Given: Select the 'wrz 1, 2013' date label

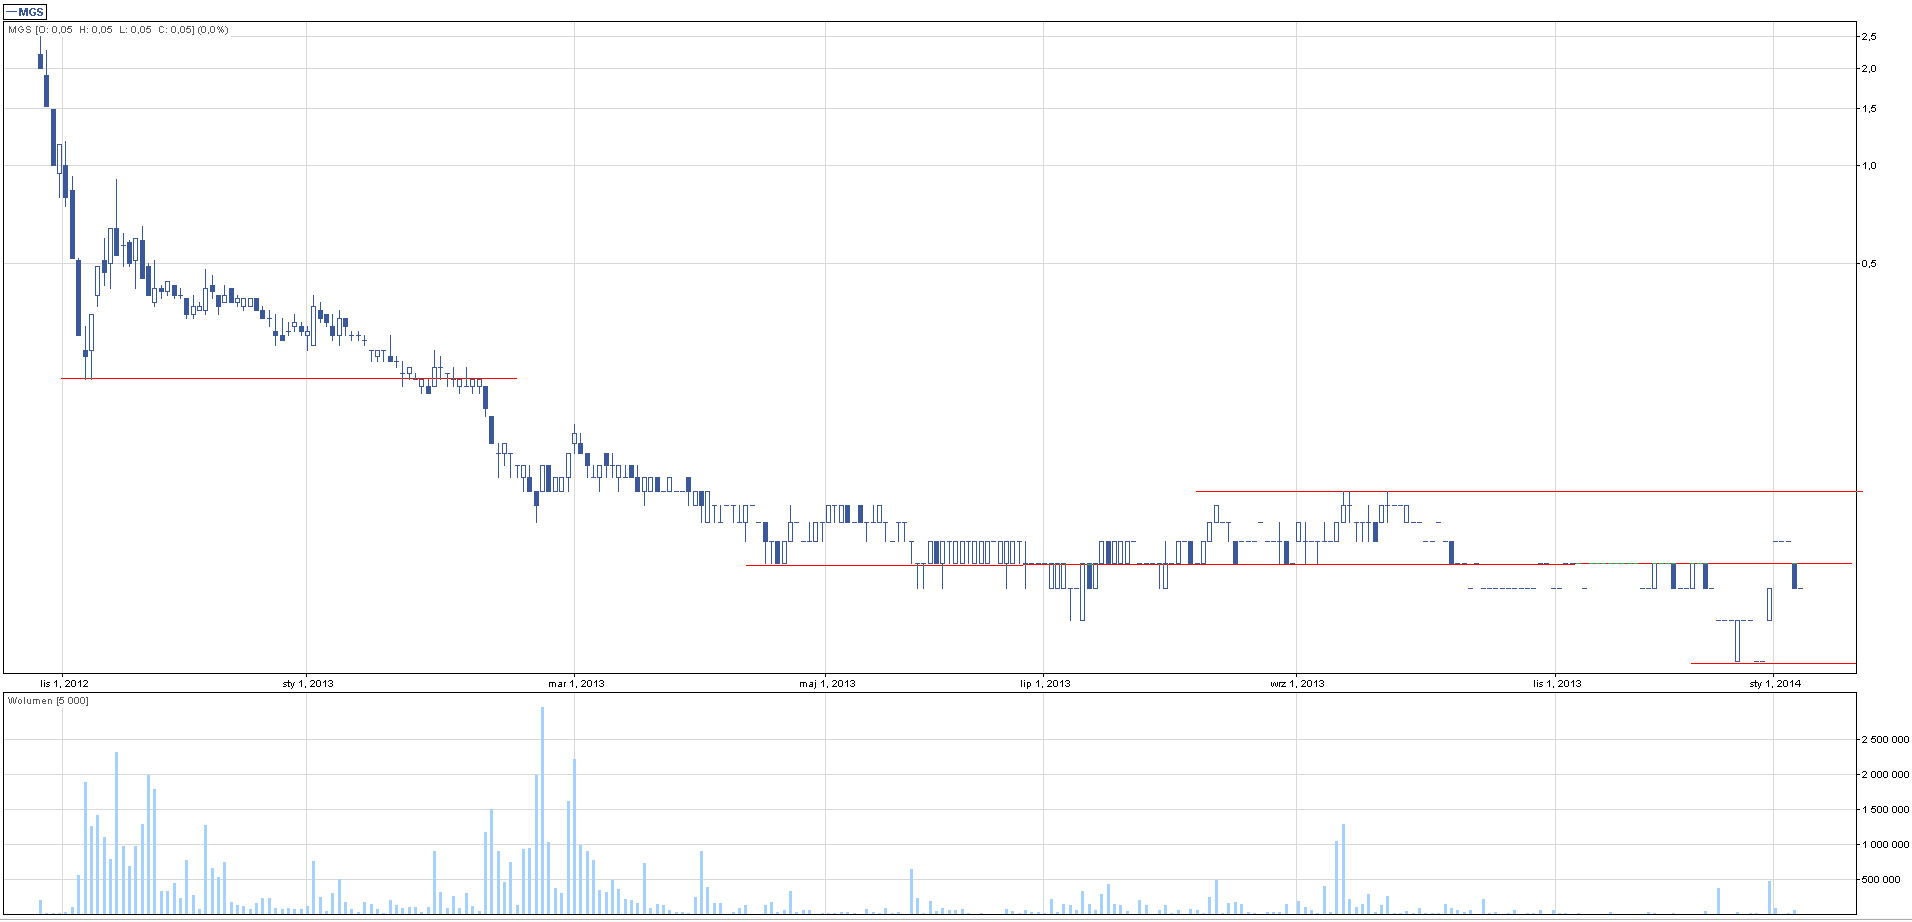Looking at the screenshot, I should point(1297,684).
